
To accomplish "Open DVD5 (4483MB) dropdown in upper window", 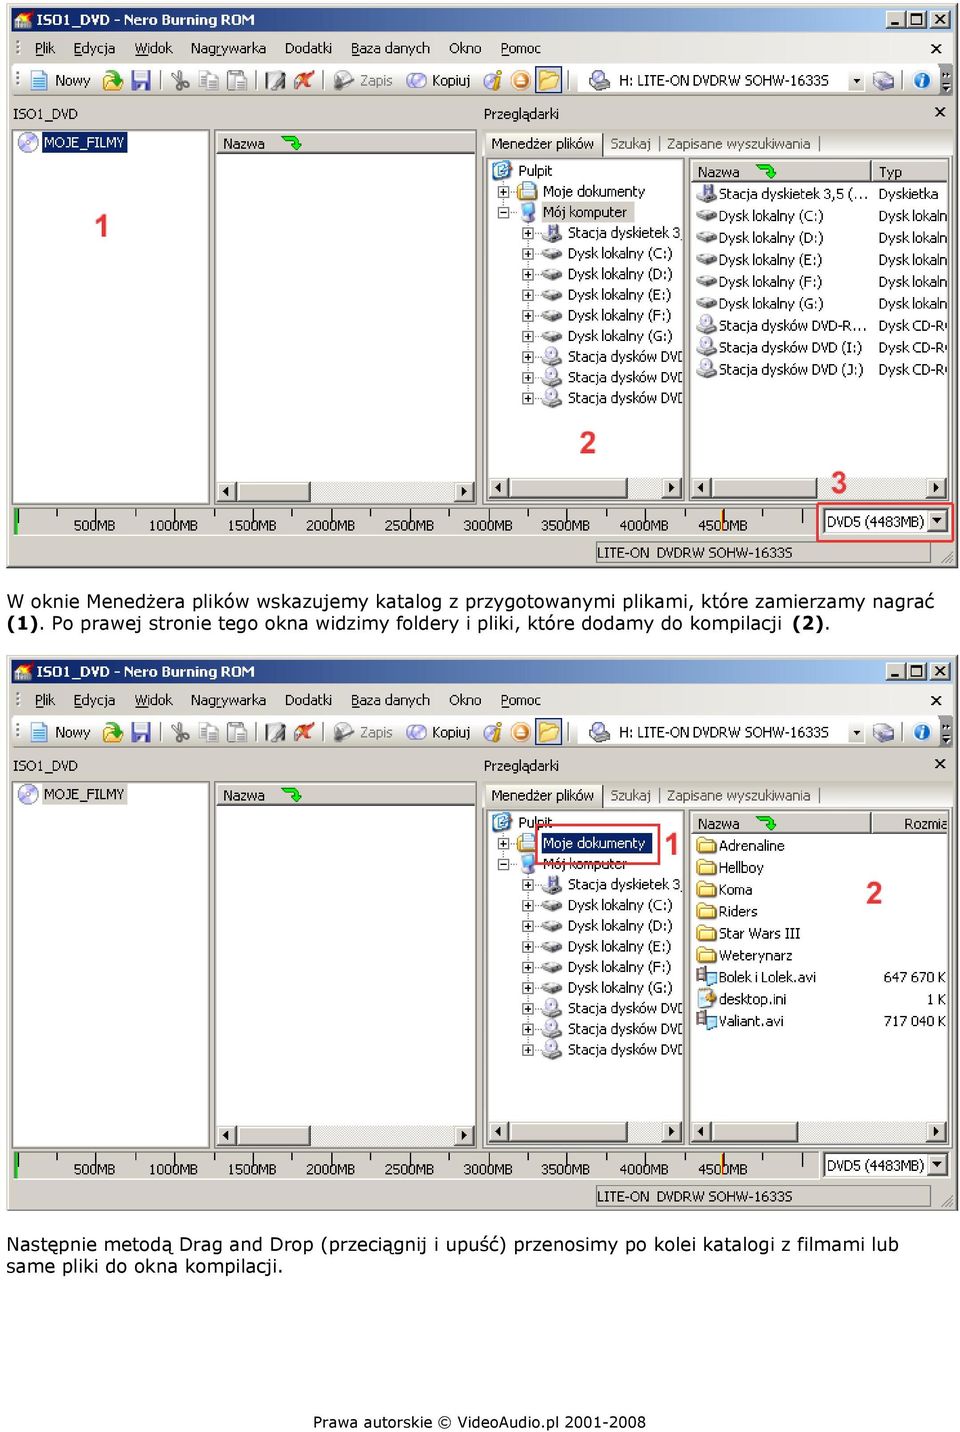I will [x=937, y=521].
